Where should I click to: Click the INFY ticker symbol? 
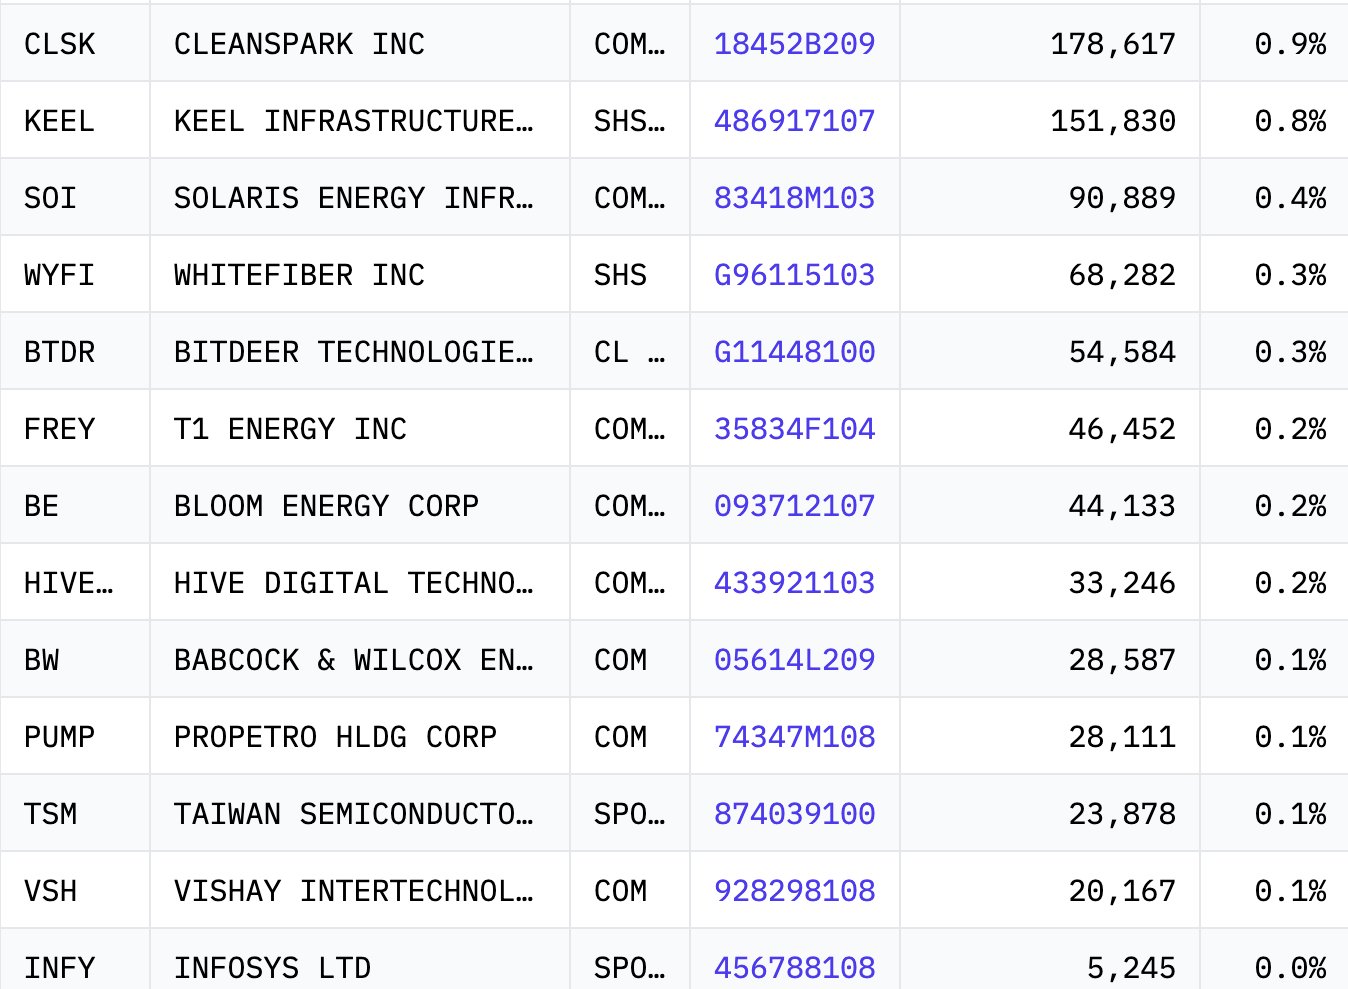pos(60,968)
